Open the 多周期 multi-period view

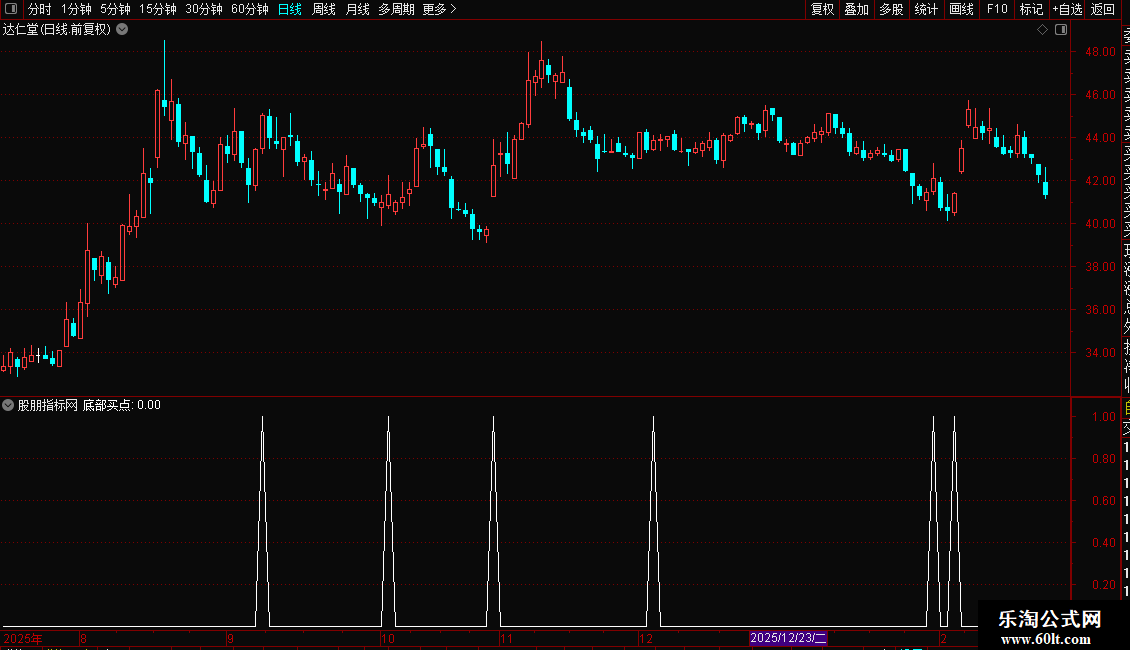[x=396, y=9]
